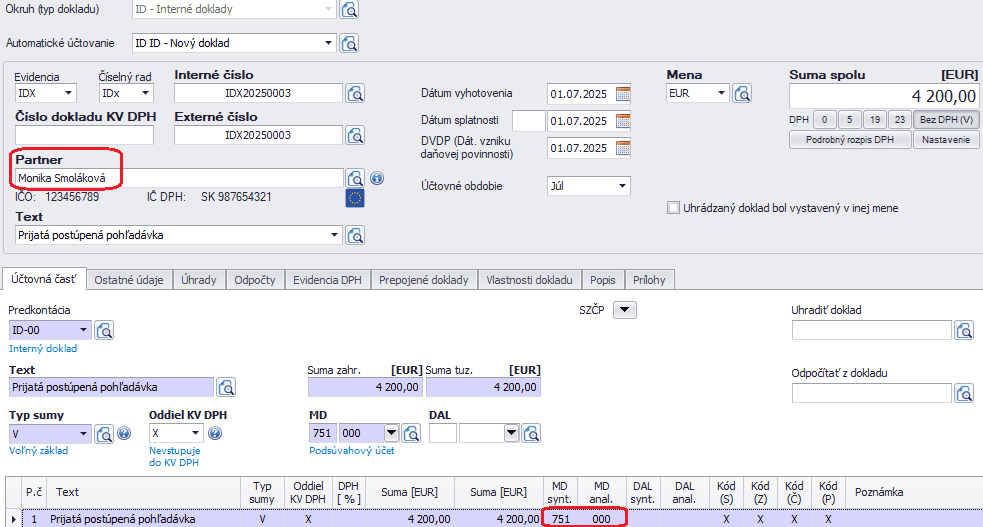
Task: Click help icon next to Typ sumy
Action: click(124, 434)
